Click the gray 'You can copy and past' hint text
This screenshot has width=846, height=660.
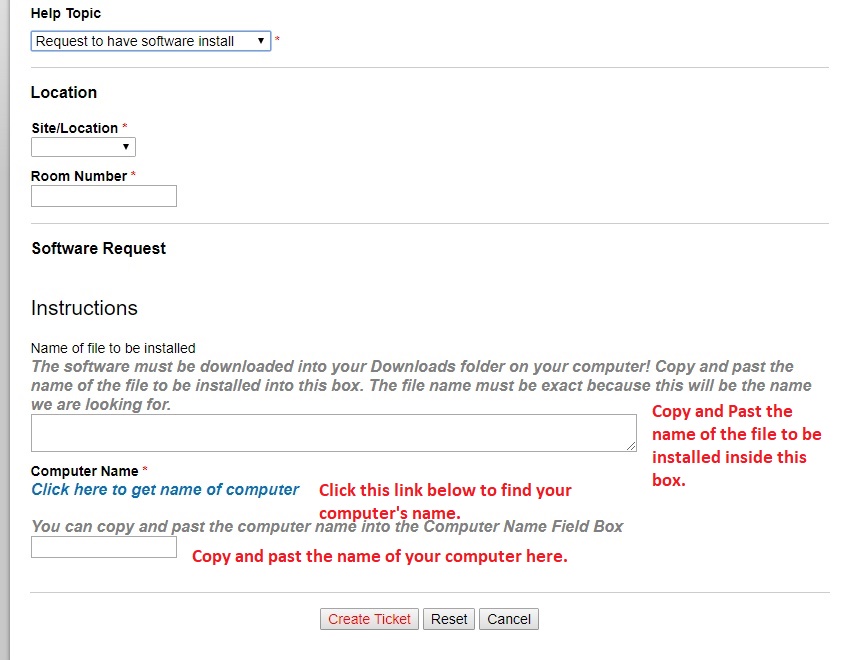click(x=327, y=526)
